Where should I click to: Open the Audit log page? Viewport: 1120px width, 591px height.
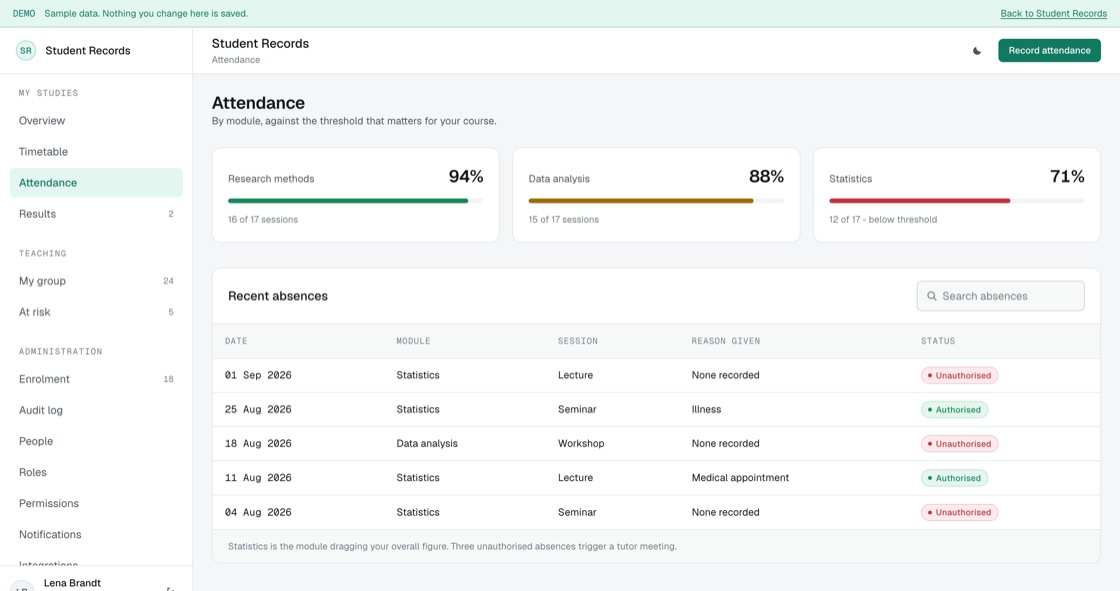96,410
